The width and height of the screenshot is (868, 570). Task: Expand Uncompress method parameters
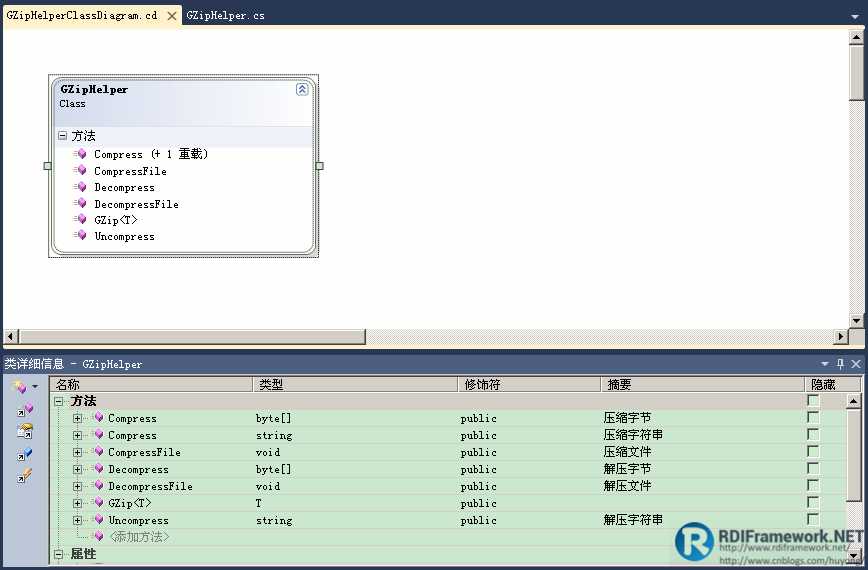(77, 520)
